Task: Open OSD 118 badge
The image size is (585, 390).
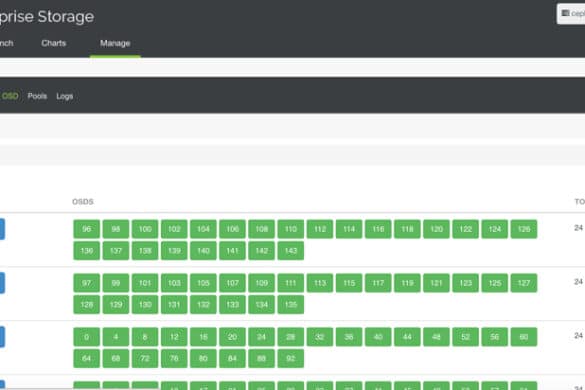Action: click(x=407, y=229)
